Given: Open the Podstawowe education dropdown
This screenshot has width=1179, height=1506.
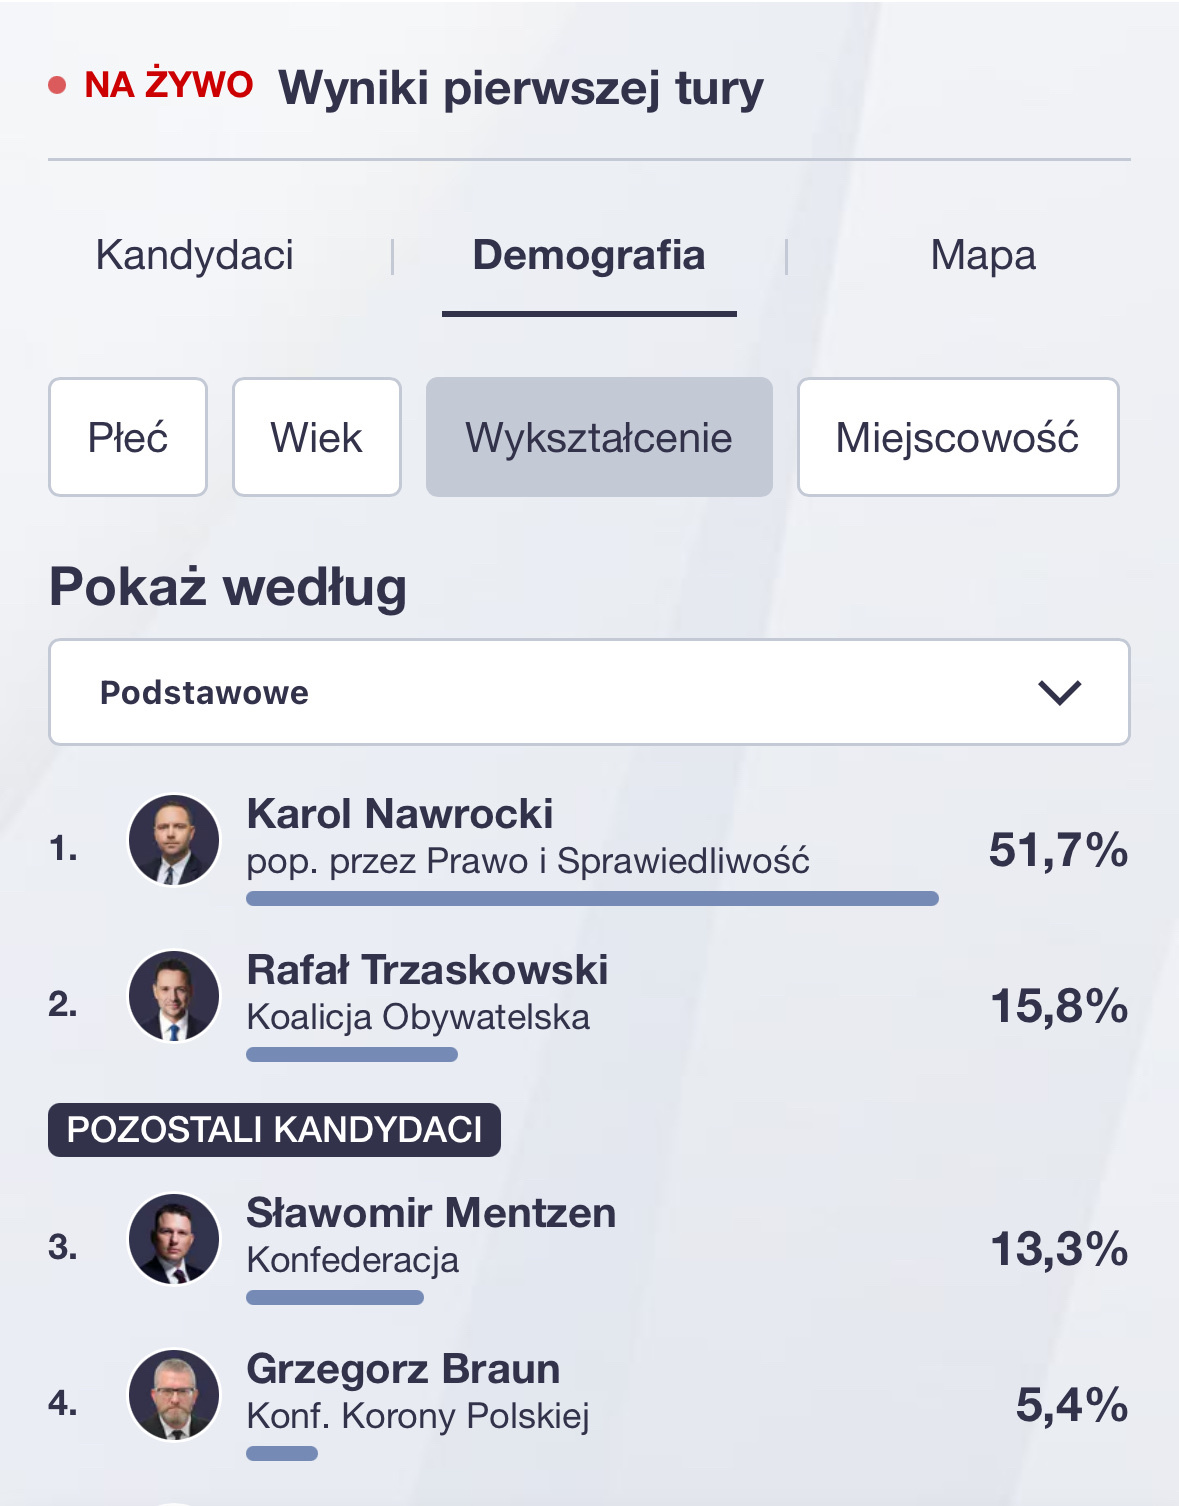Looking at the screenshot, I should 589,692.
